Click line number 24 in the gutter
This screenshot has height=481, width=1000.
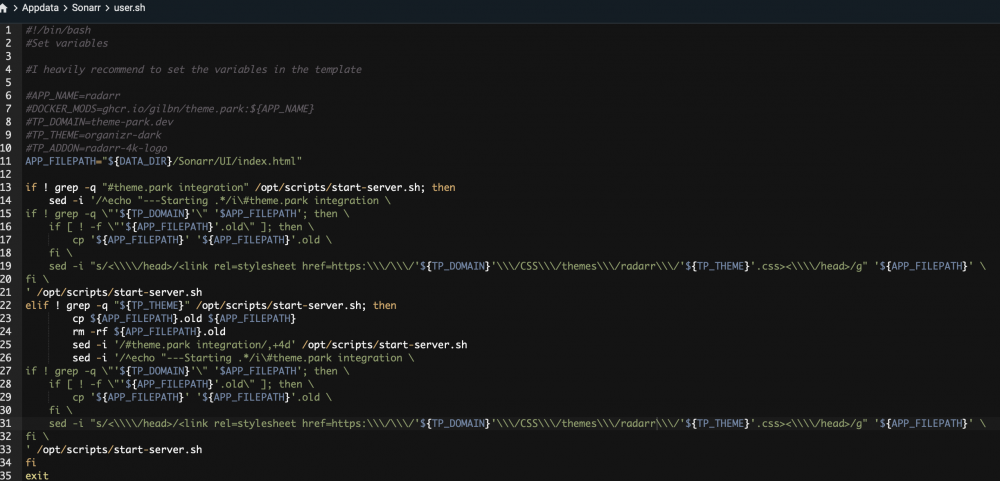click(x=6, y=332)
